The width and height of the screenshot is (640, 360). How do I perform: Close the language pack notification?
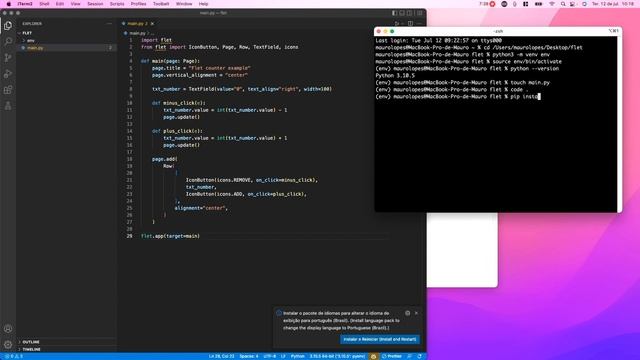tap(416, 313)
